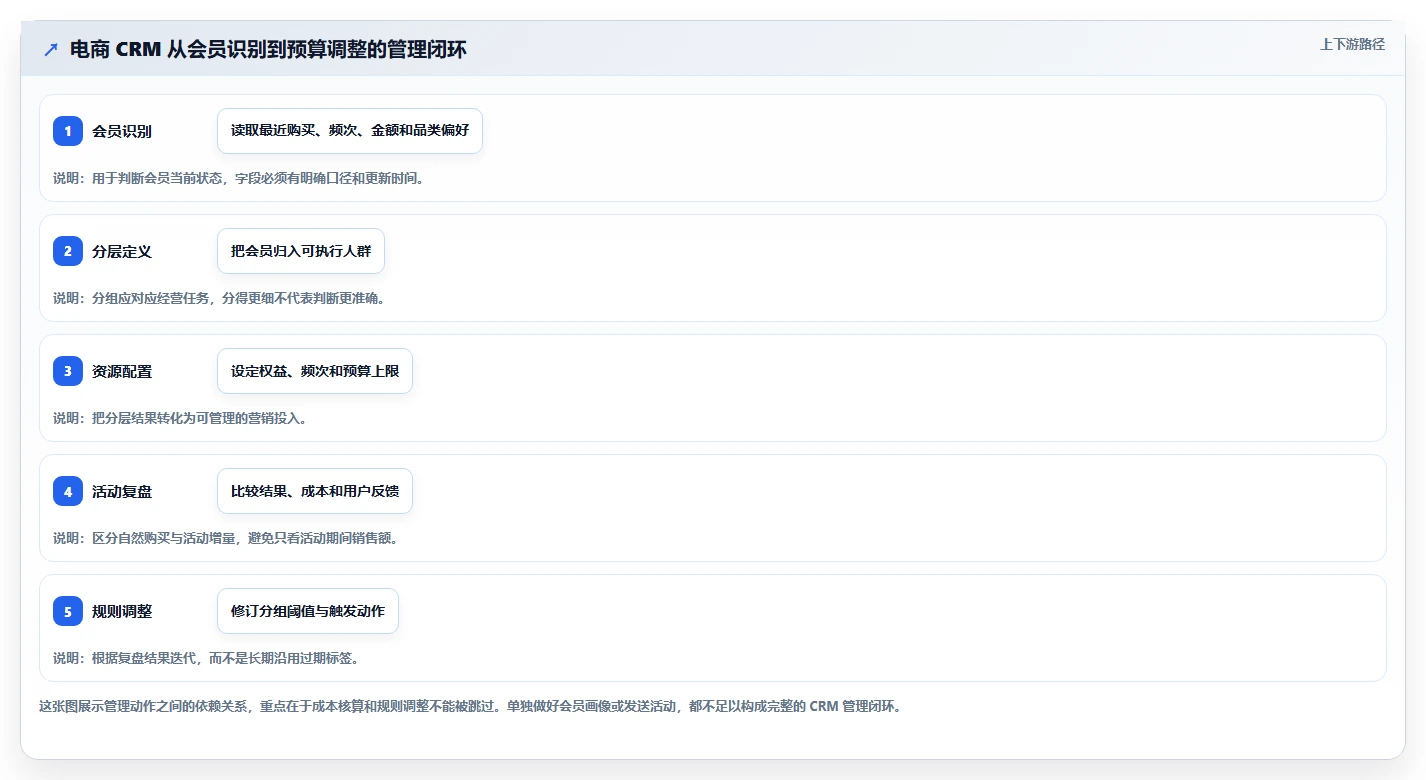Screen dimensions: 1426x780
Task: Click the 修订分组阈值与触发动作 chip
Action: [308, 611]
